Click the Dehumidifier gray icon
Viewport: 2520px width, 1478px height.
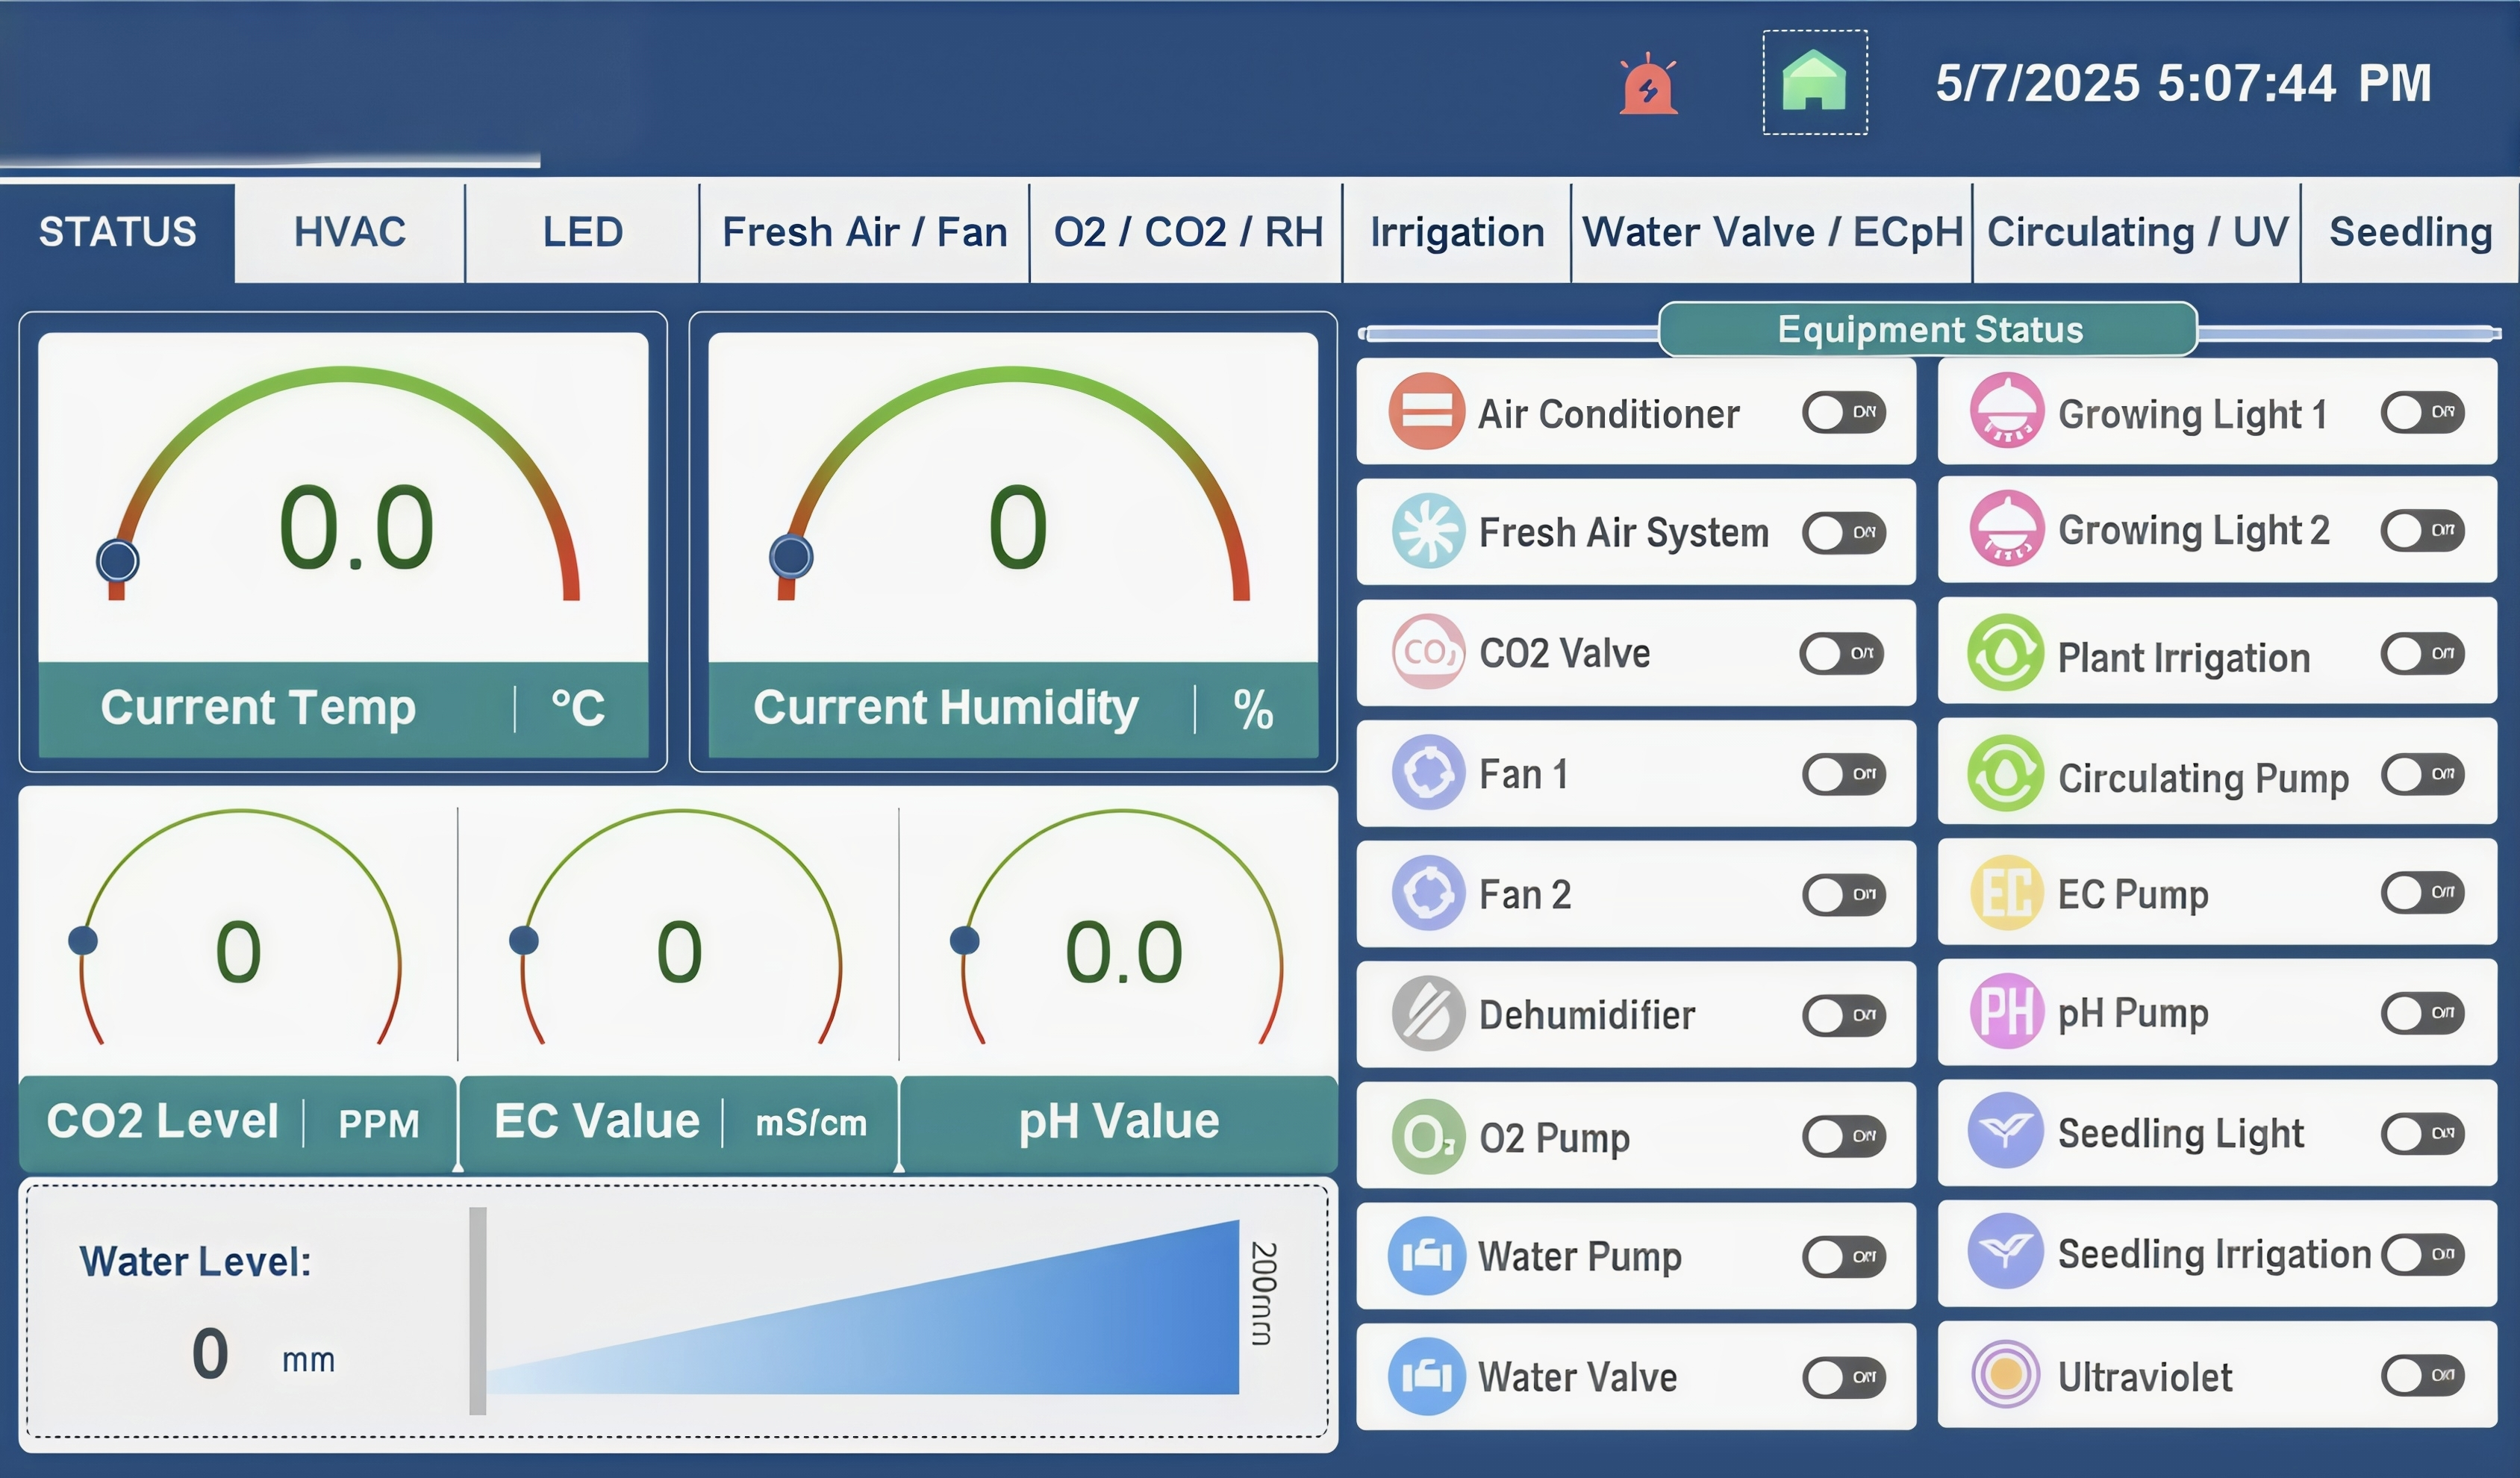coord(1428,1014)
